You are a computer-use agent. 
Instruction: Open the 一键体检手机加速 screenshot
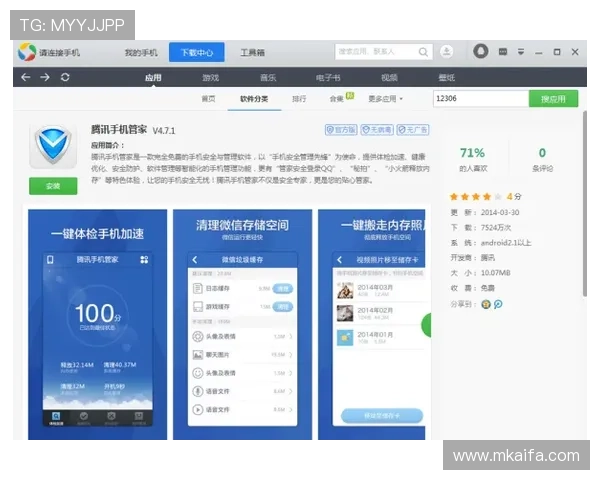tap(98, 325)
